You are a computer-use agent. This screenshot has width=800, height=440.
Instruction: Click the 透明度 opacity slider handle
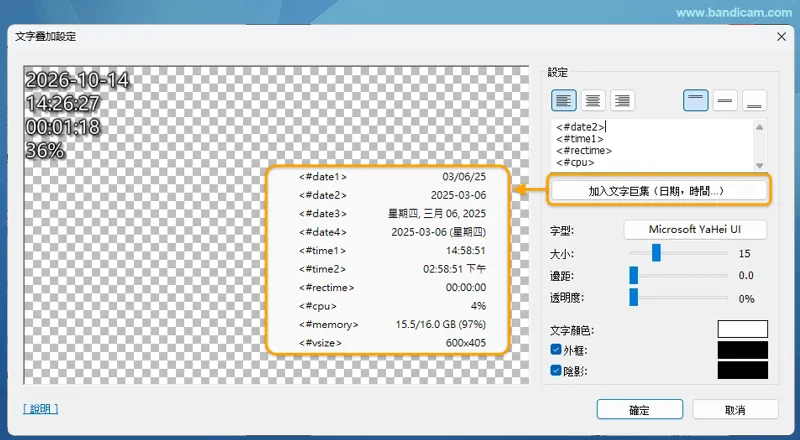pos(634,297)
